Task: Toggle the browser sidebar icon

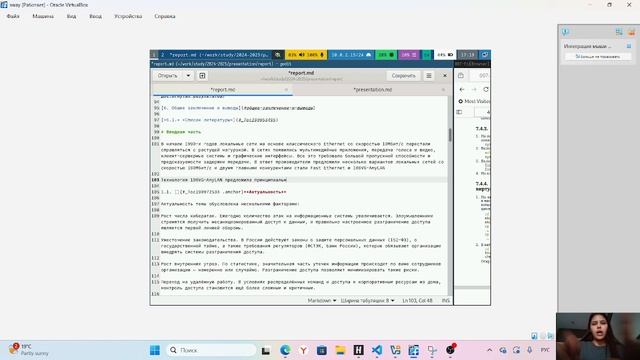Action: click(x=459, y=112)
